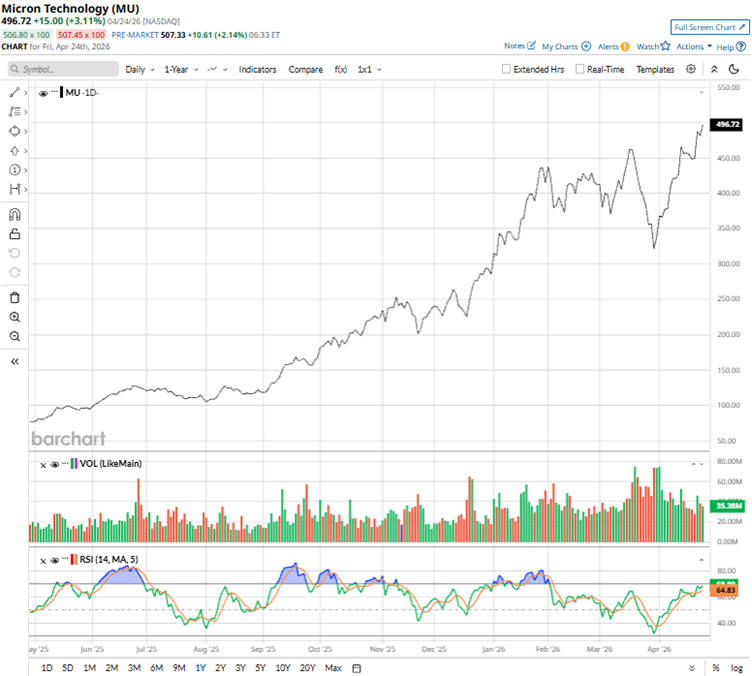Select the numbered annotation tool

click(14, 170)
